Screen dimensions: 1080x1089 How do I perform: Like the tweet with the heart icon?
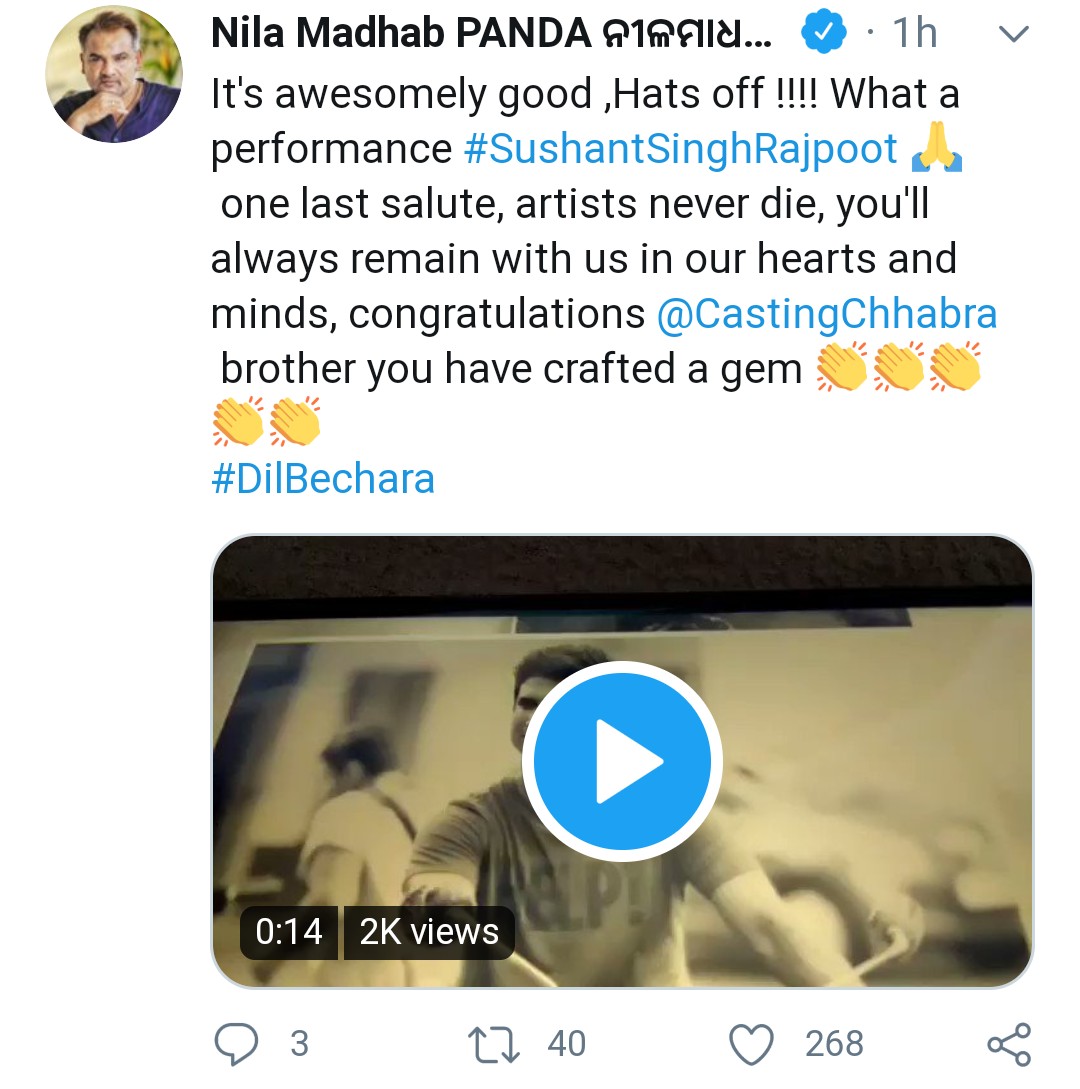tap(752, 1045)
